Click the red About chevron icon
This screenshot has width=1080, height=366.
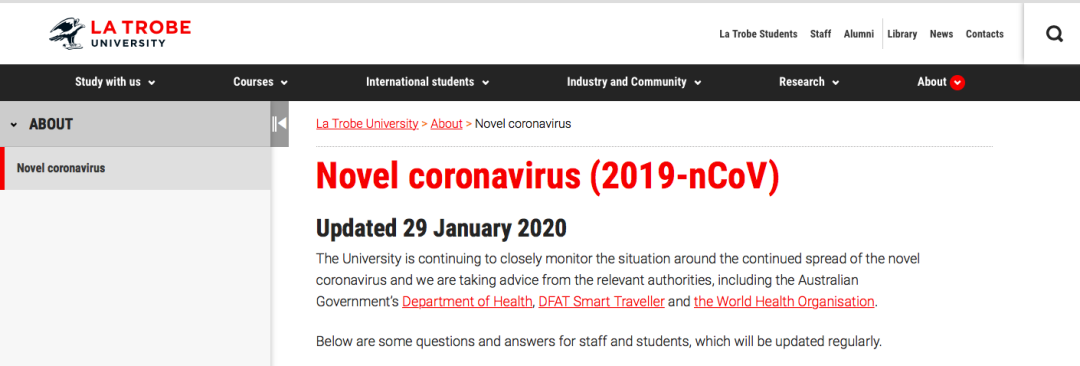[x=957, y=83]
